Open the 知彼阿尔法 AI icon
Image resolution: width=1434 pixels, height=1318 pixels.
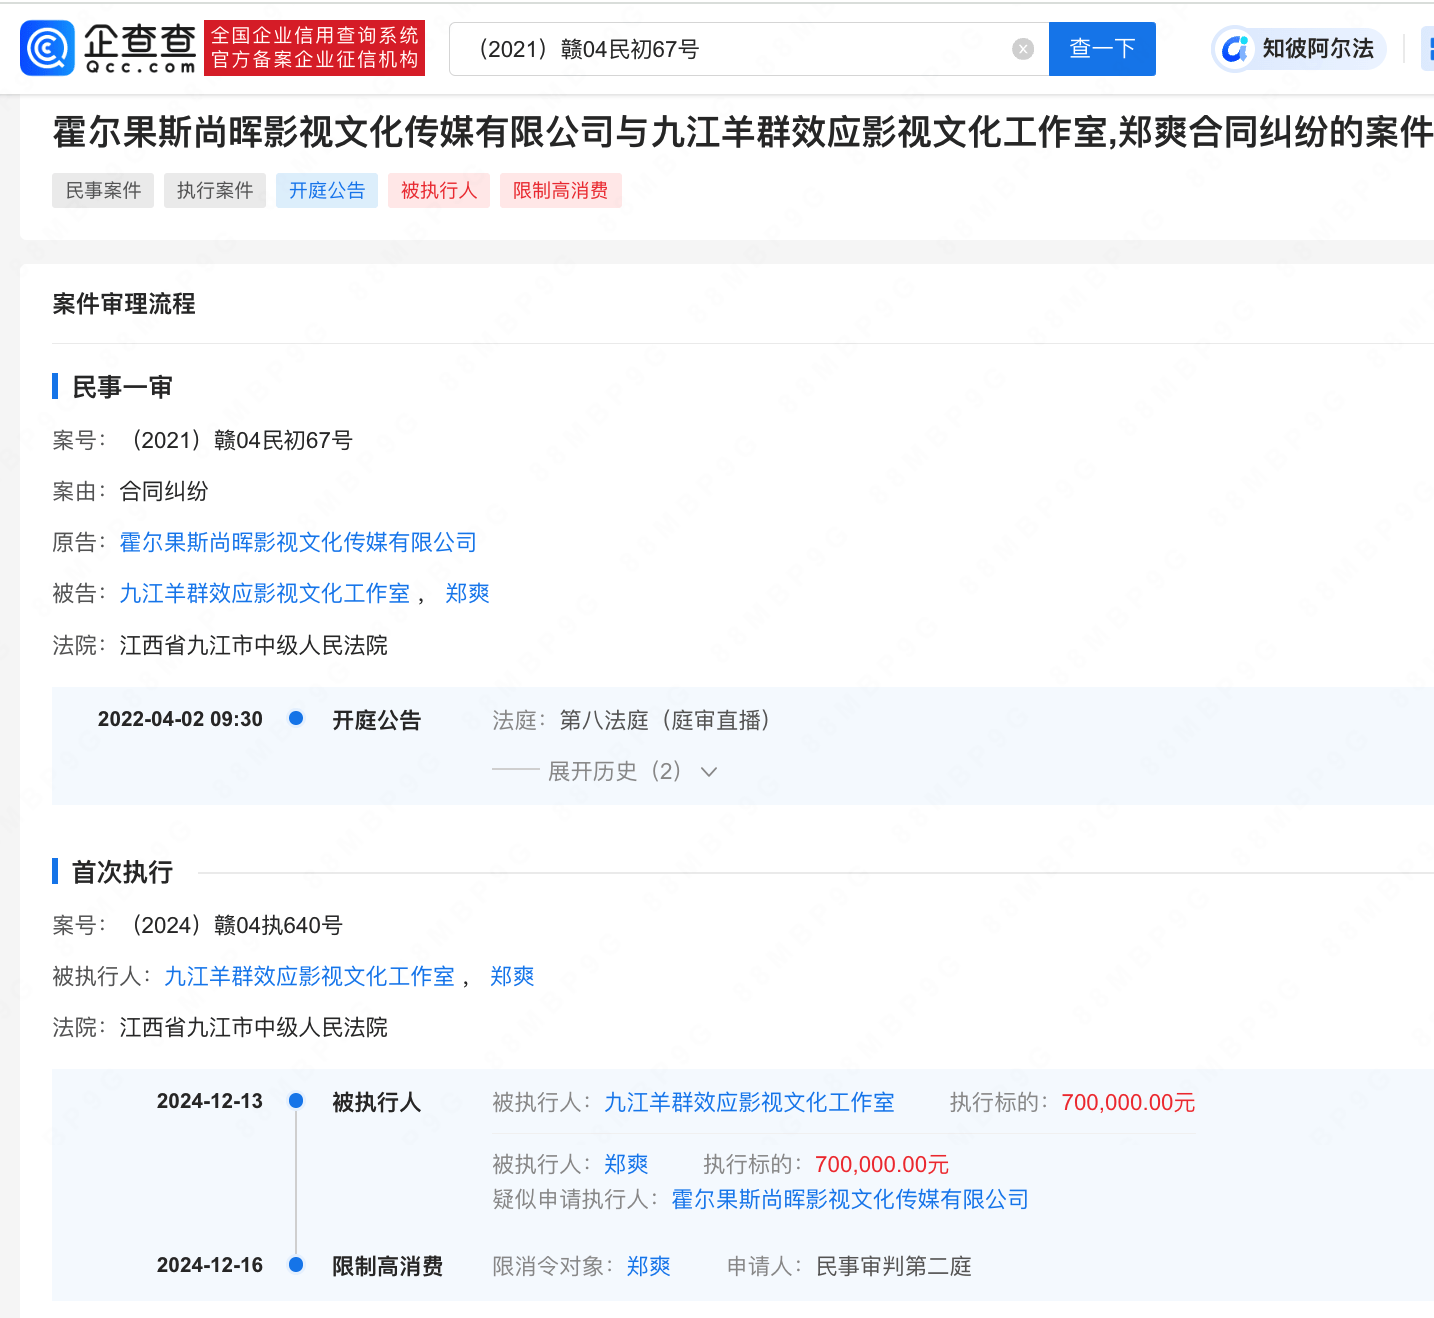click(x=1236, y=48)
